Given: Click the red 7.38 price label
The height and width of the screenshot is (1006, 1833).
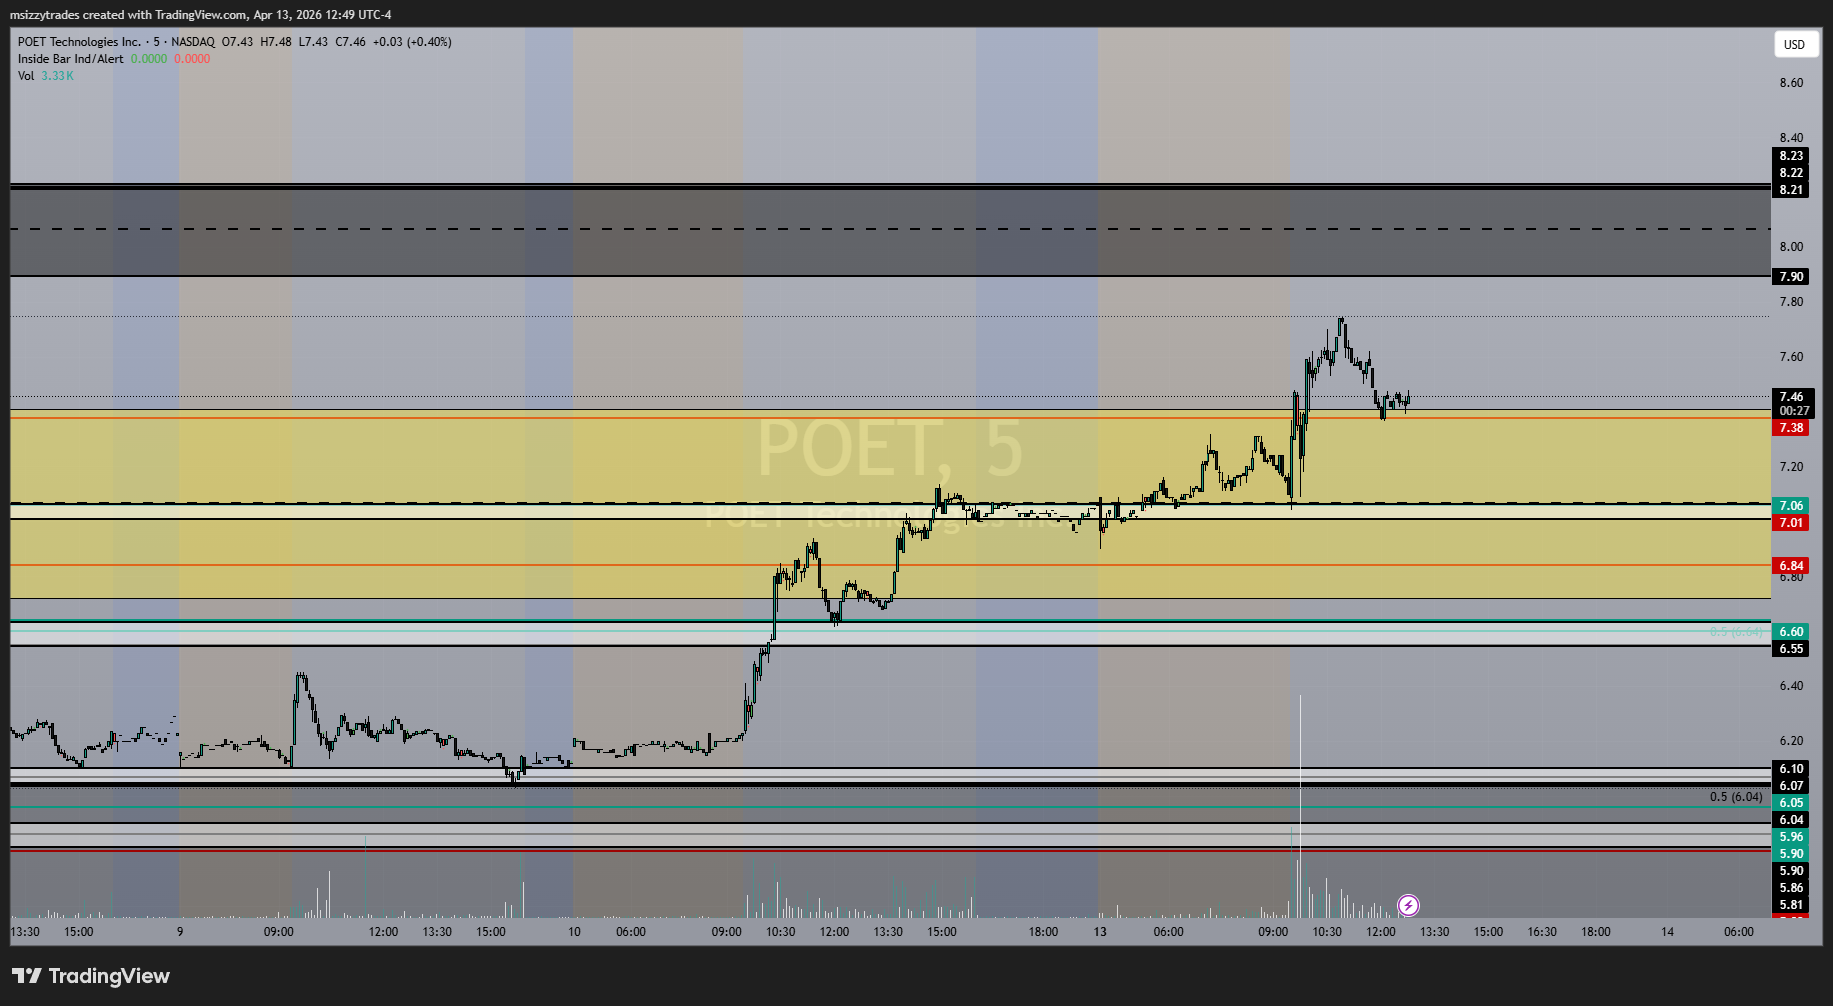Looking at the screenshot, I should point(1791,428).
